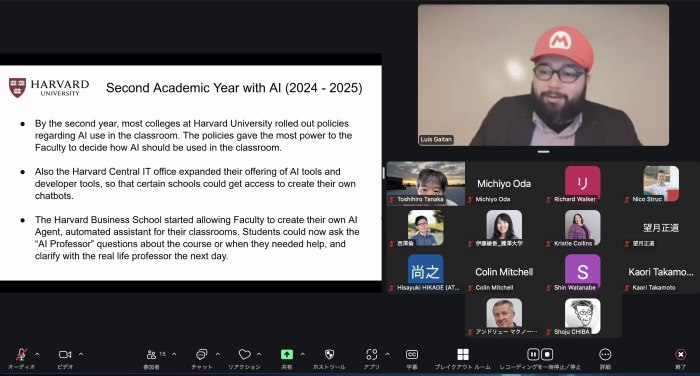Viewport: 700px width, 376px height.
Task: Open the apps icon
Action: tap(371, 355)
